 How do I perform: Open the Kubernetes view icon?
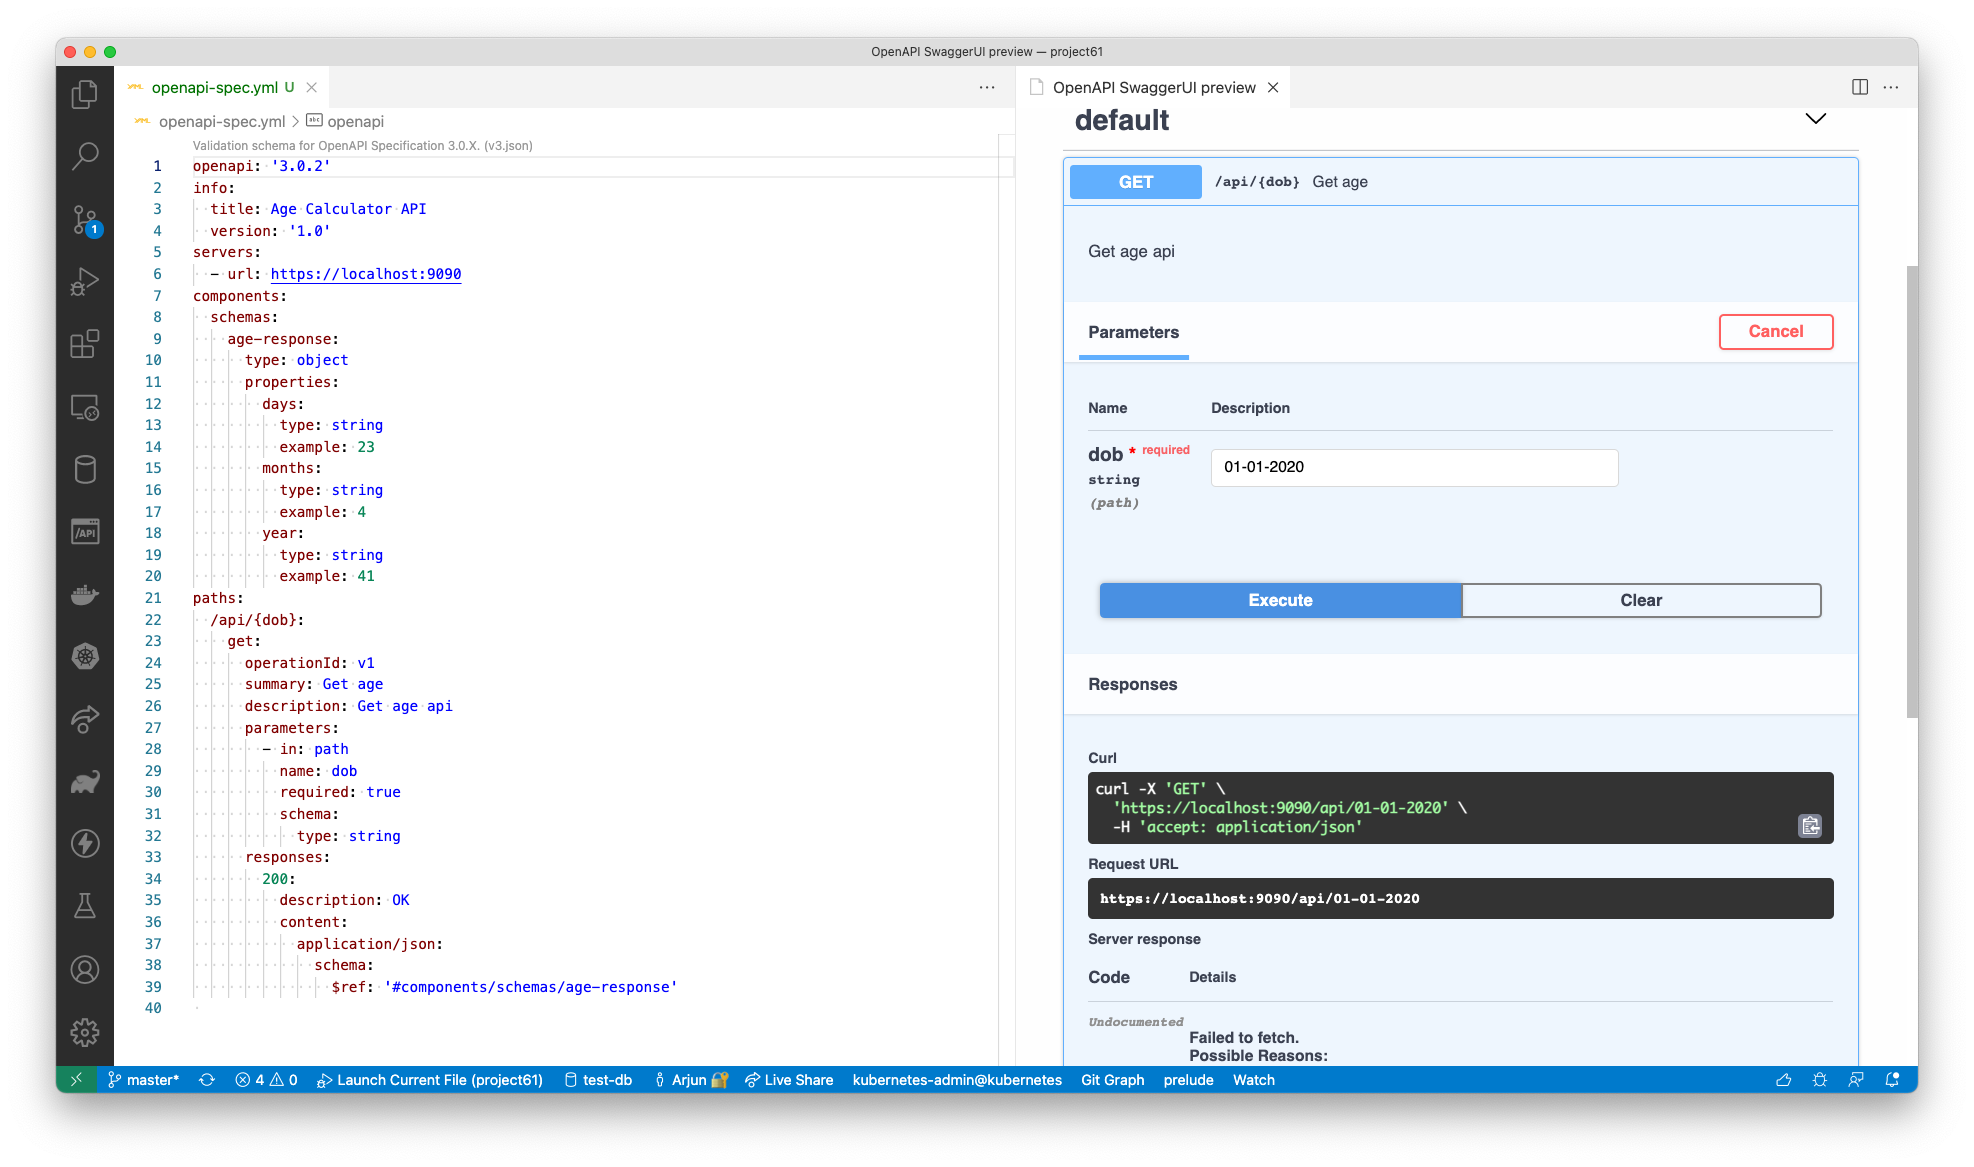coord(85,656)
